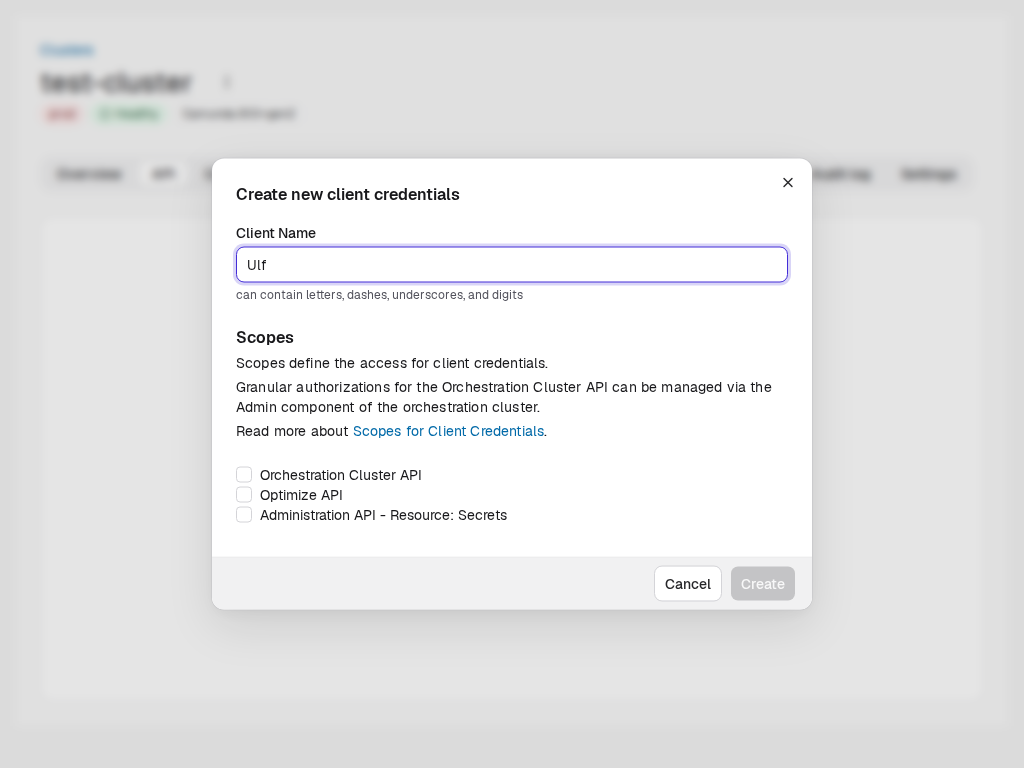Screen dimensions: 1024x768
Task: Click the Create button
Action: click(763, 584)
